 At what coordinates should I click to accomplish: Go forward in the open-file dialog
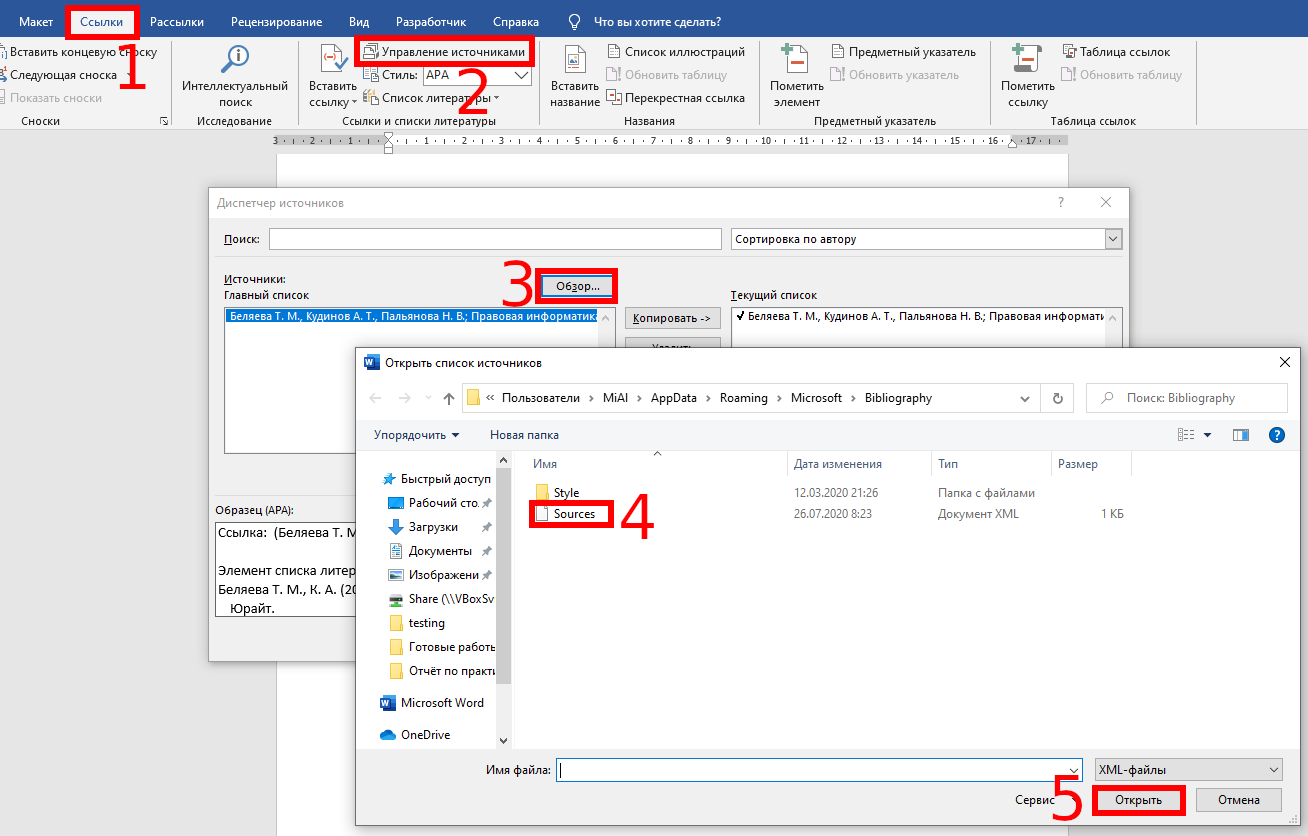click(404, 398)
